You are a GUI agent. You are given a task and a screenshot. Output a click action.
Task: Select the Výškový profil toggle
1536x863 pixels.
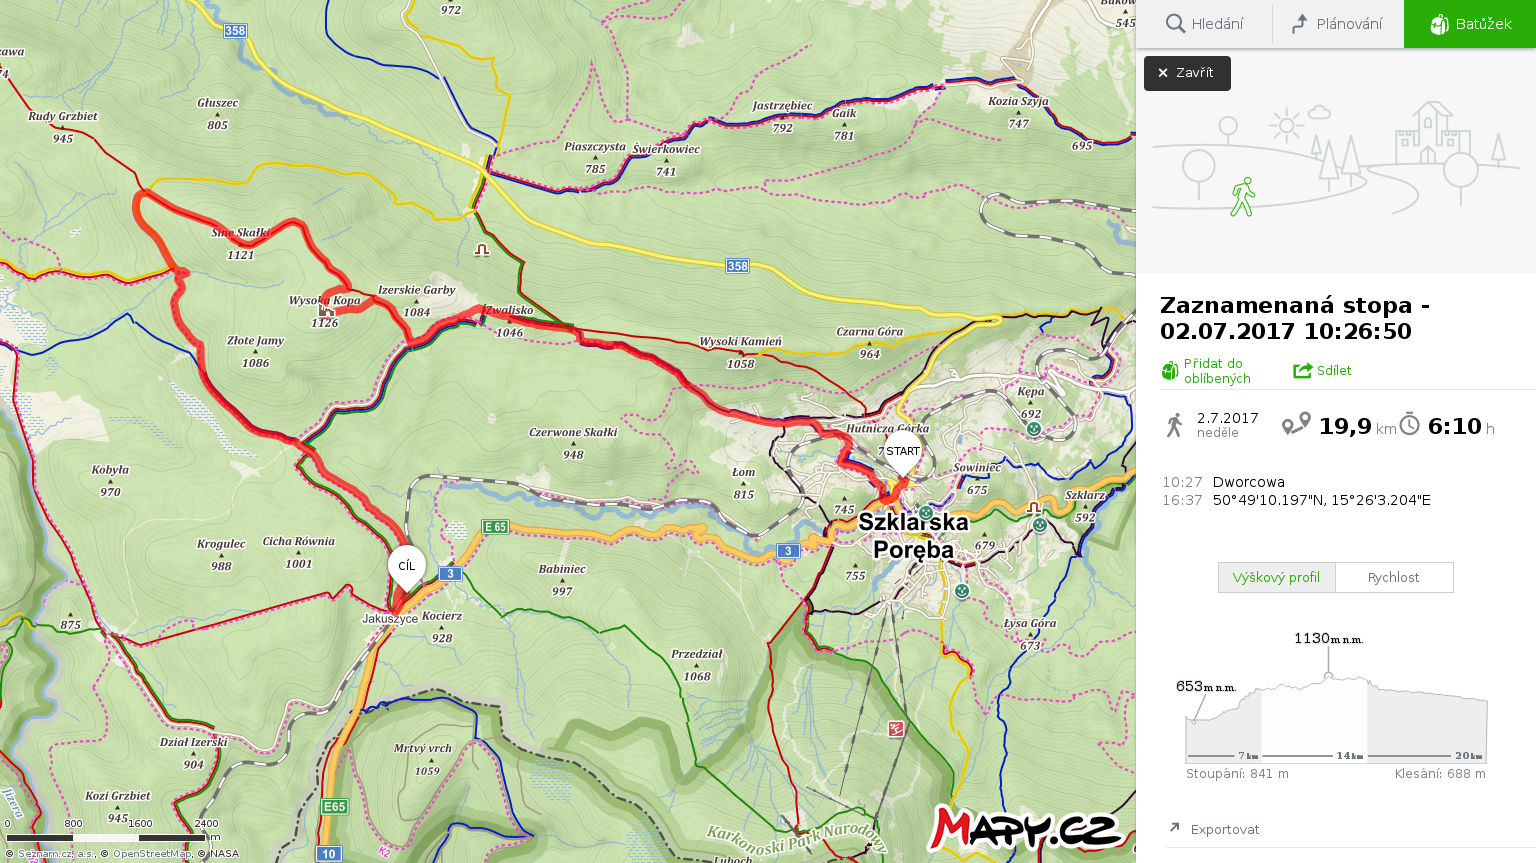point(1276,577)
